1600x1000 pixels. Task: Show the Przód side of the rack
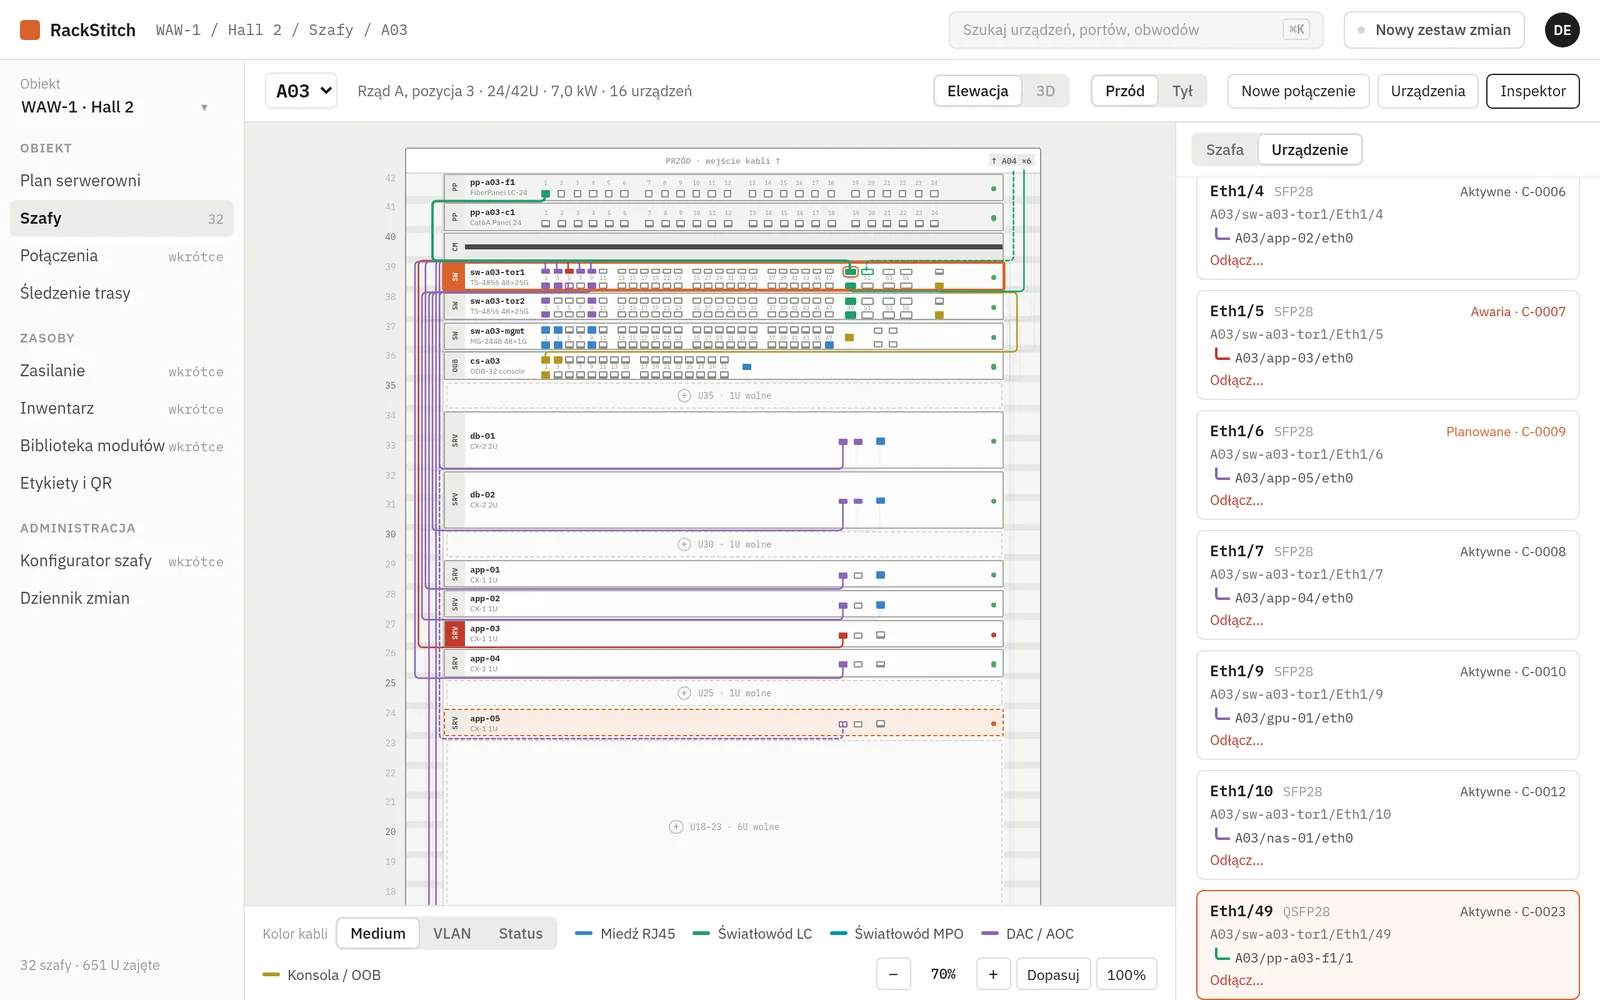[x=1125, y=91]
